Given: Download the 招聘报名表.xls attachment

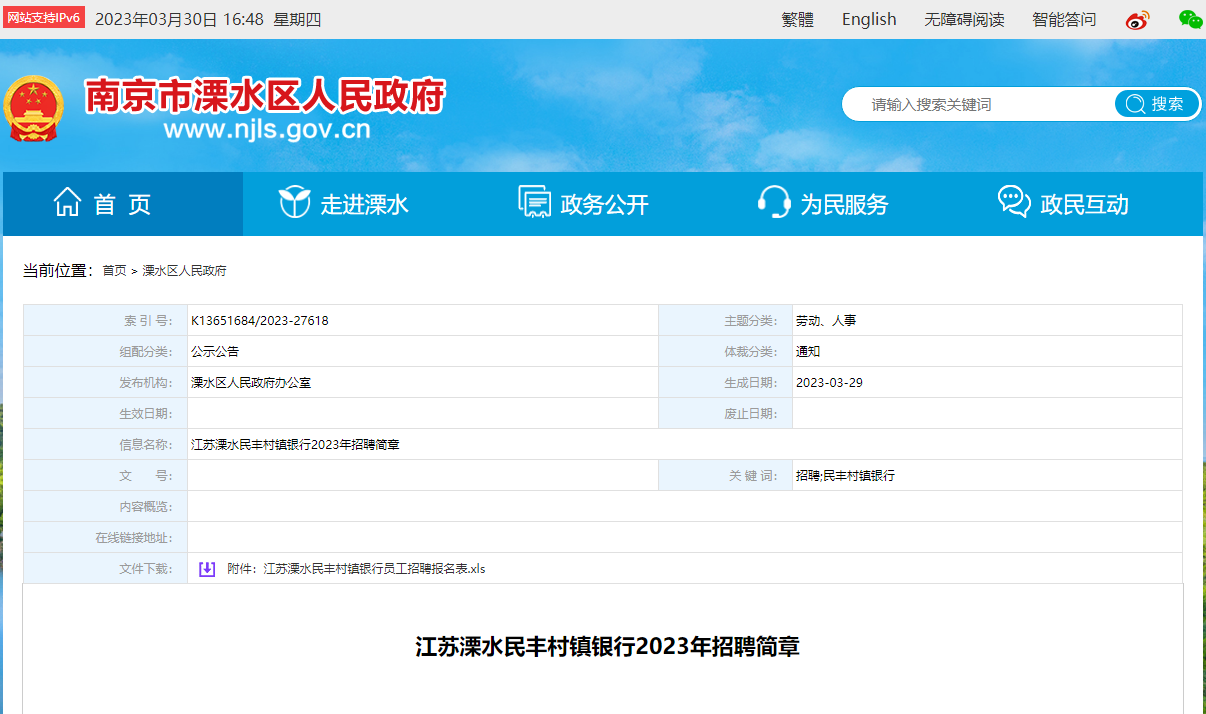Looking at the screenshot, I should coord(356,569).
